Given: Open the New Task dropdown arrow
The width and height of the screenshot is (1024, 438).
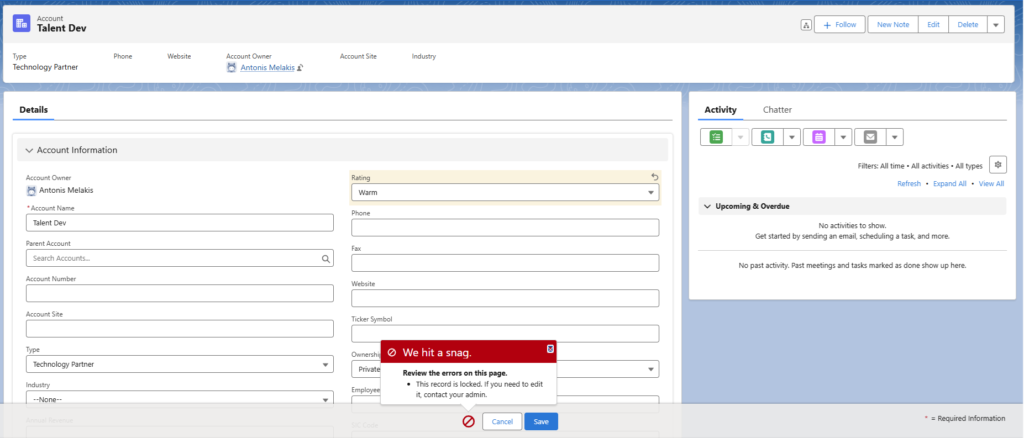Looking at the screenshot, I should (741, 137).
